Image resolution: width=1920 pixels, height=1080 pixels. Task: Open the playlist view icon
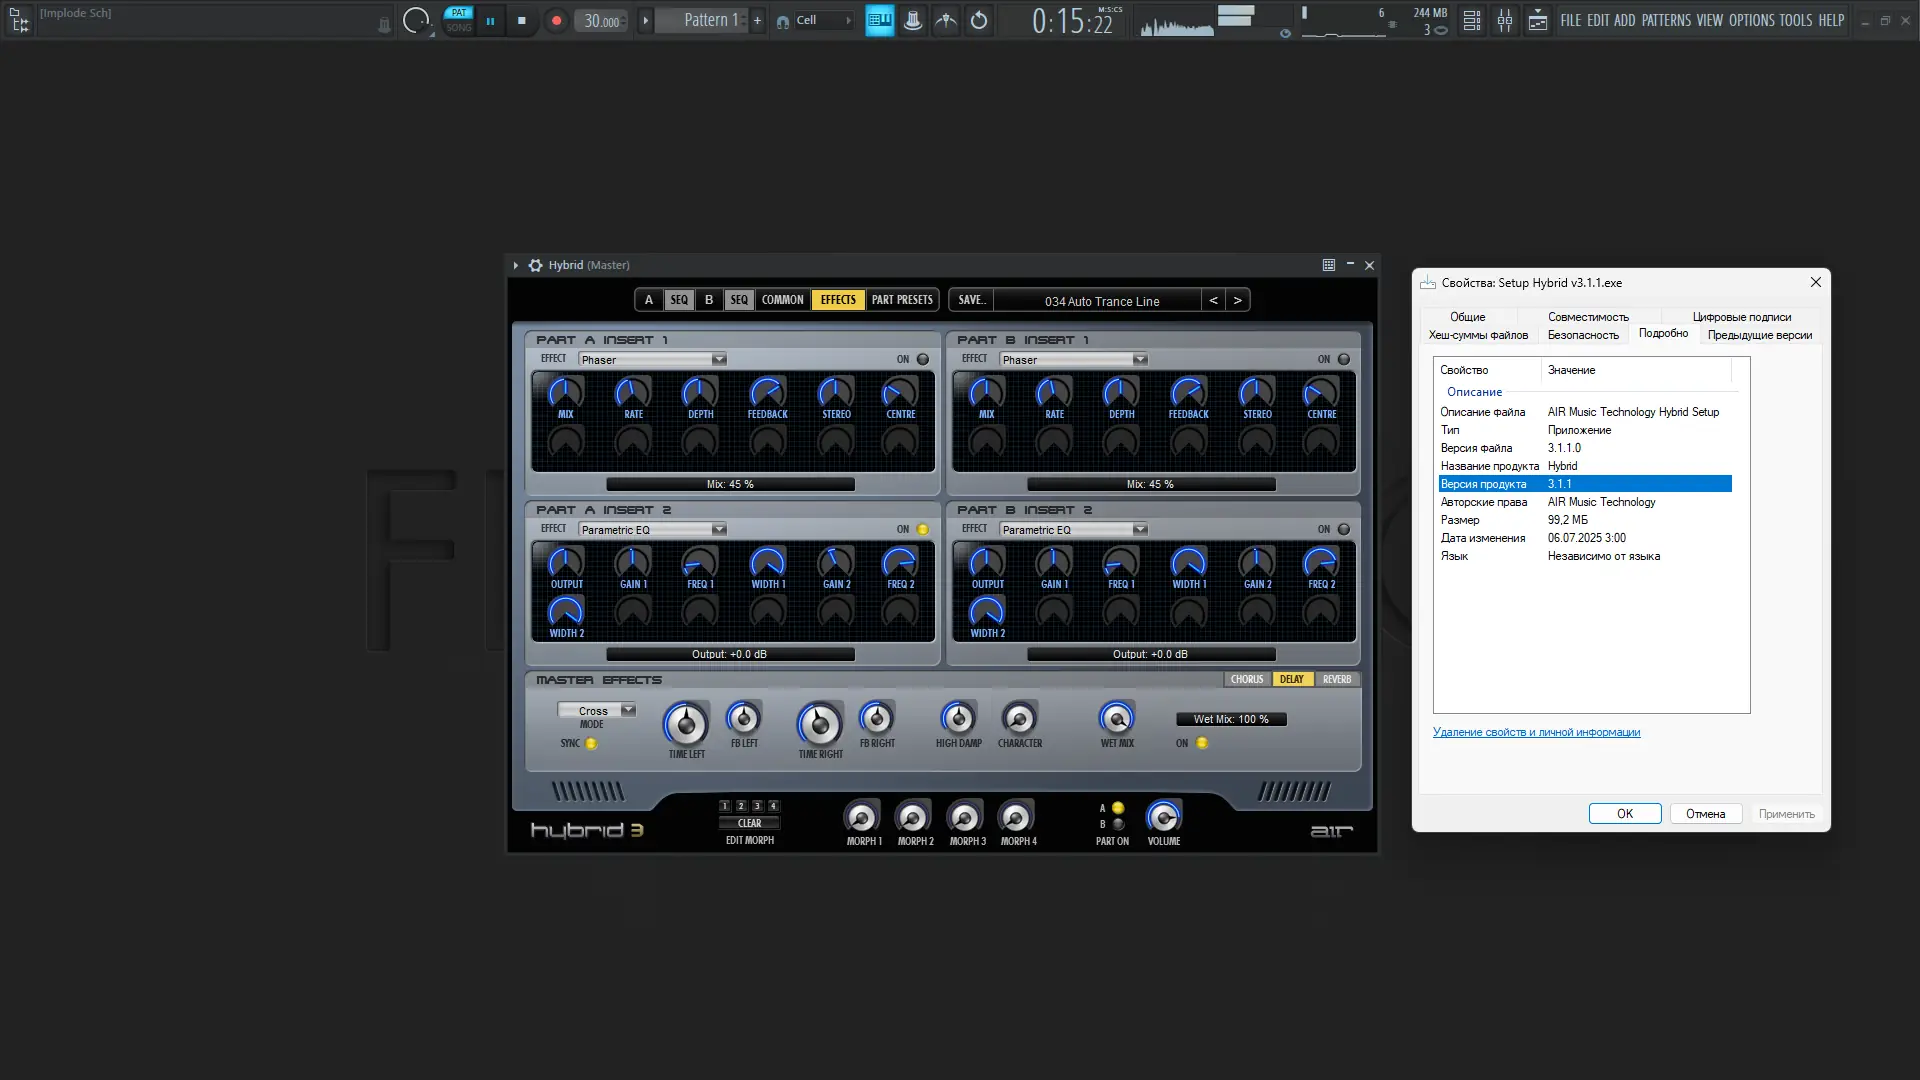[1471, 20]
